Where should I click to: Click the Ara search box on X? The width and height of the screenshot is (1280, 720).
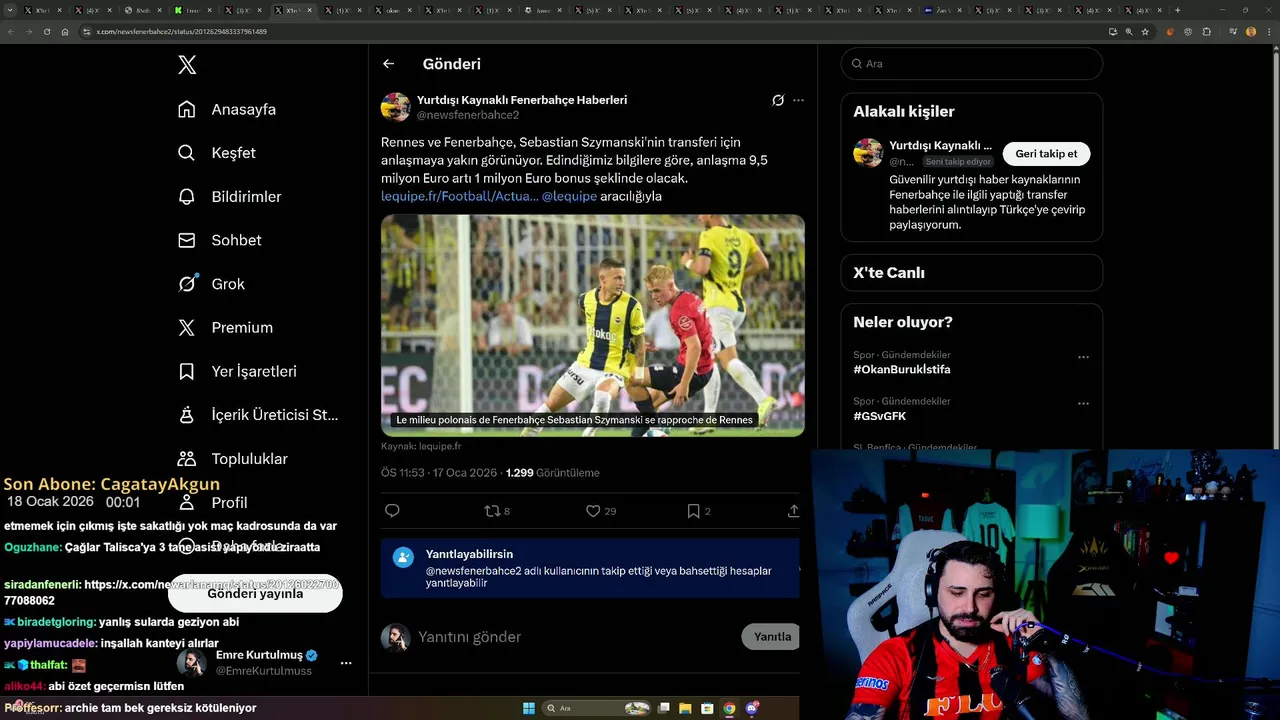point(971,64)
